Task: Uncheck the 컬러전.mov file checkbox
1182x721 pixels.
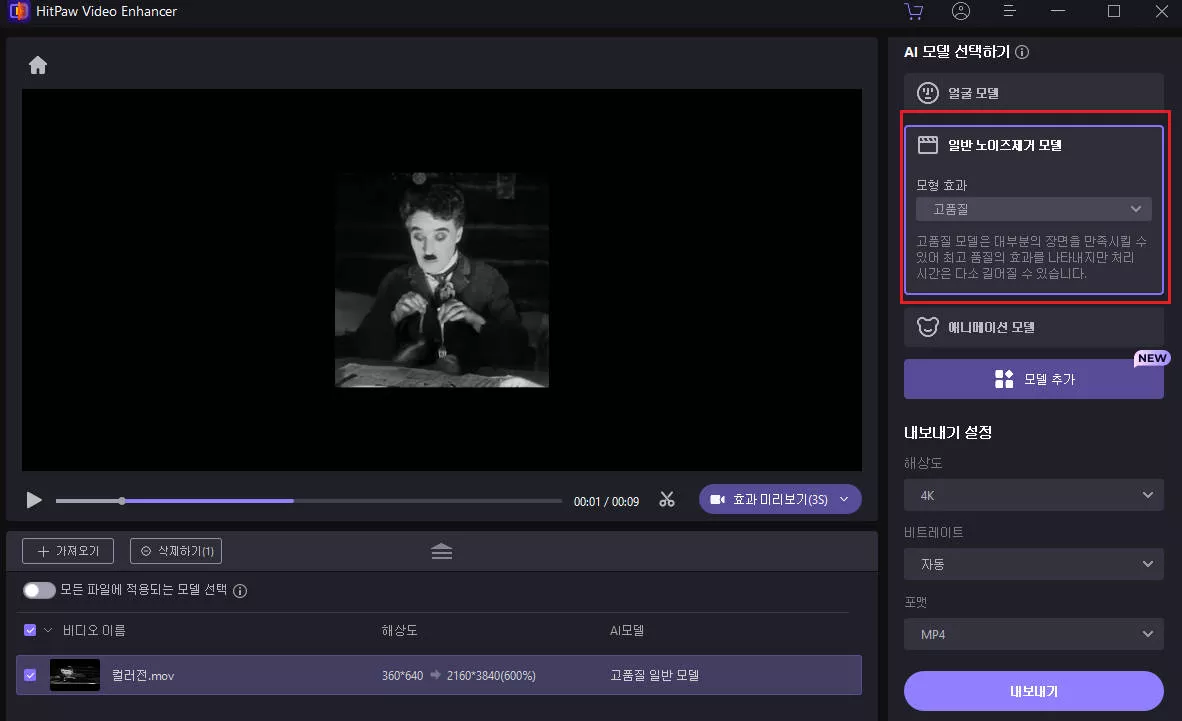Action: (x=30, y=675)
